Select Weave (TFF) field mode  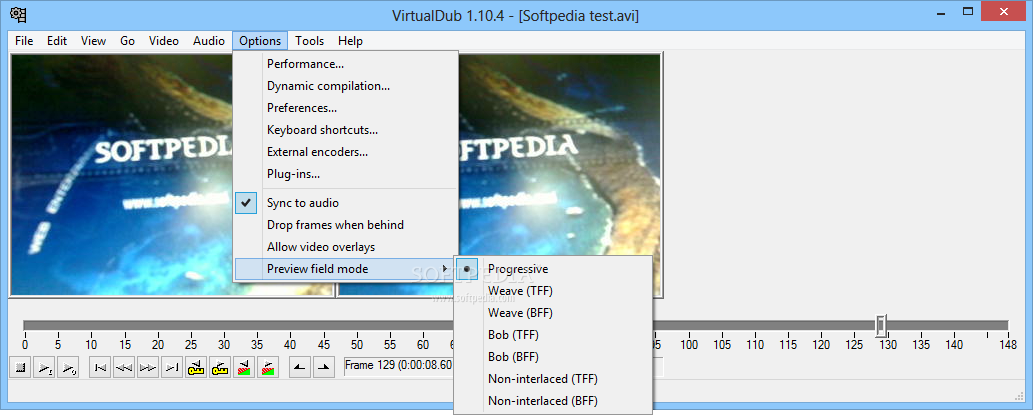pyautogui.click(x=553, y=290)
